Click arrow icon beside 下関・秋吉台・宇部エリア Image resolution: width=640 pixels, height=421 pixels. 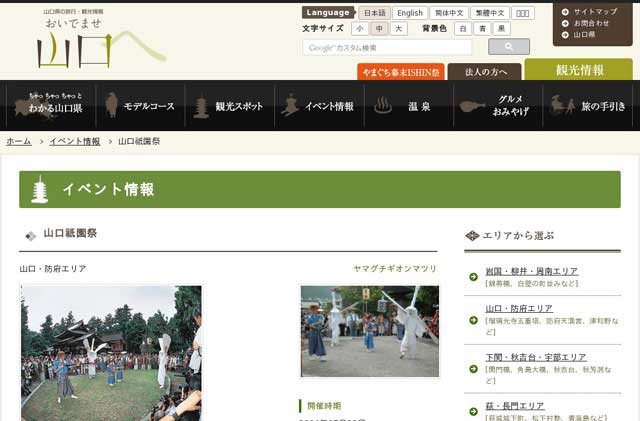(x=473, y=369)
